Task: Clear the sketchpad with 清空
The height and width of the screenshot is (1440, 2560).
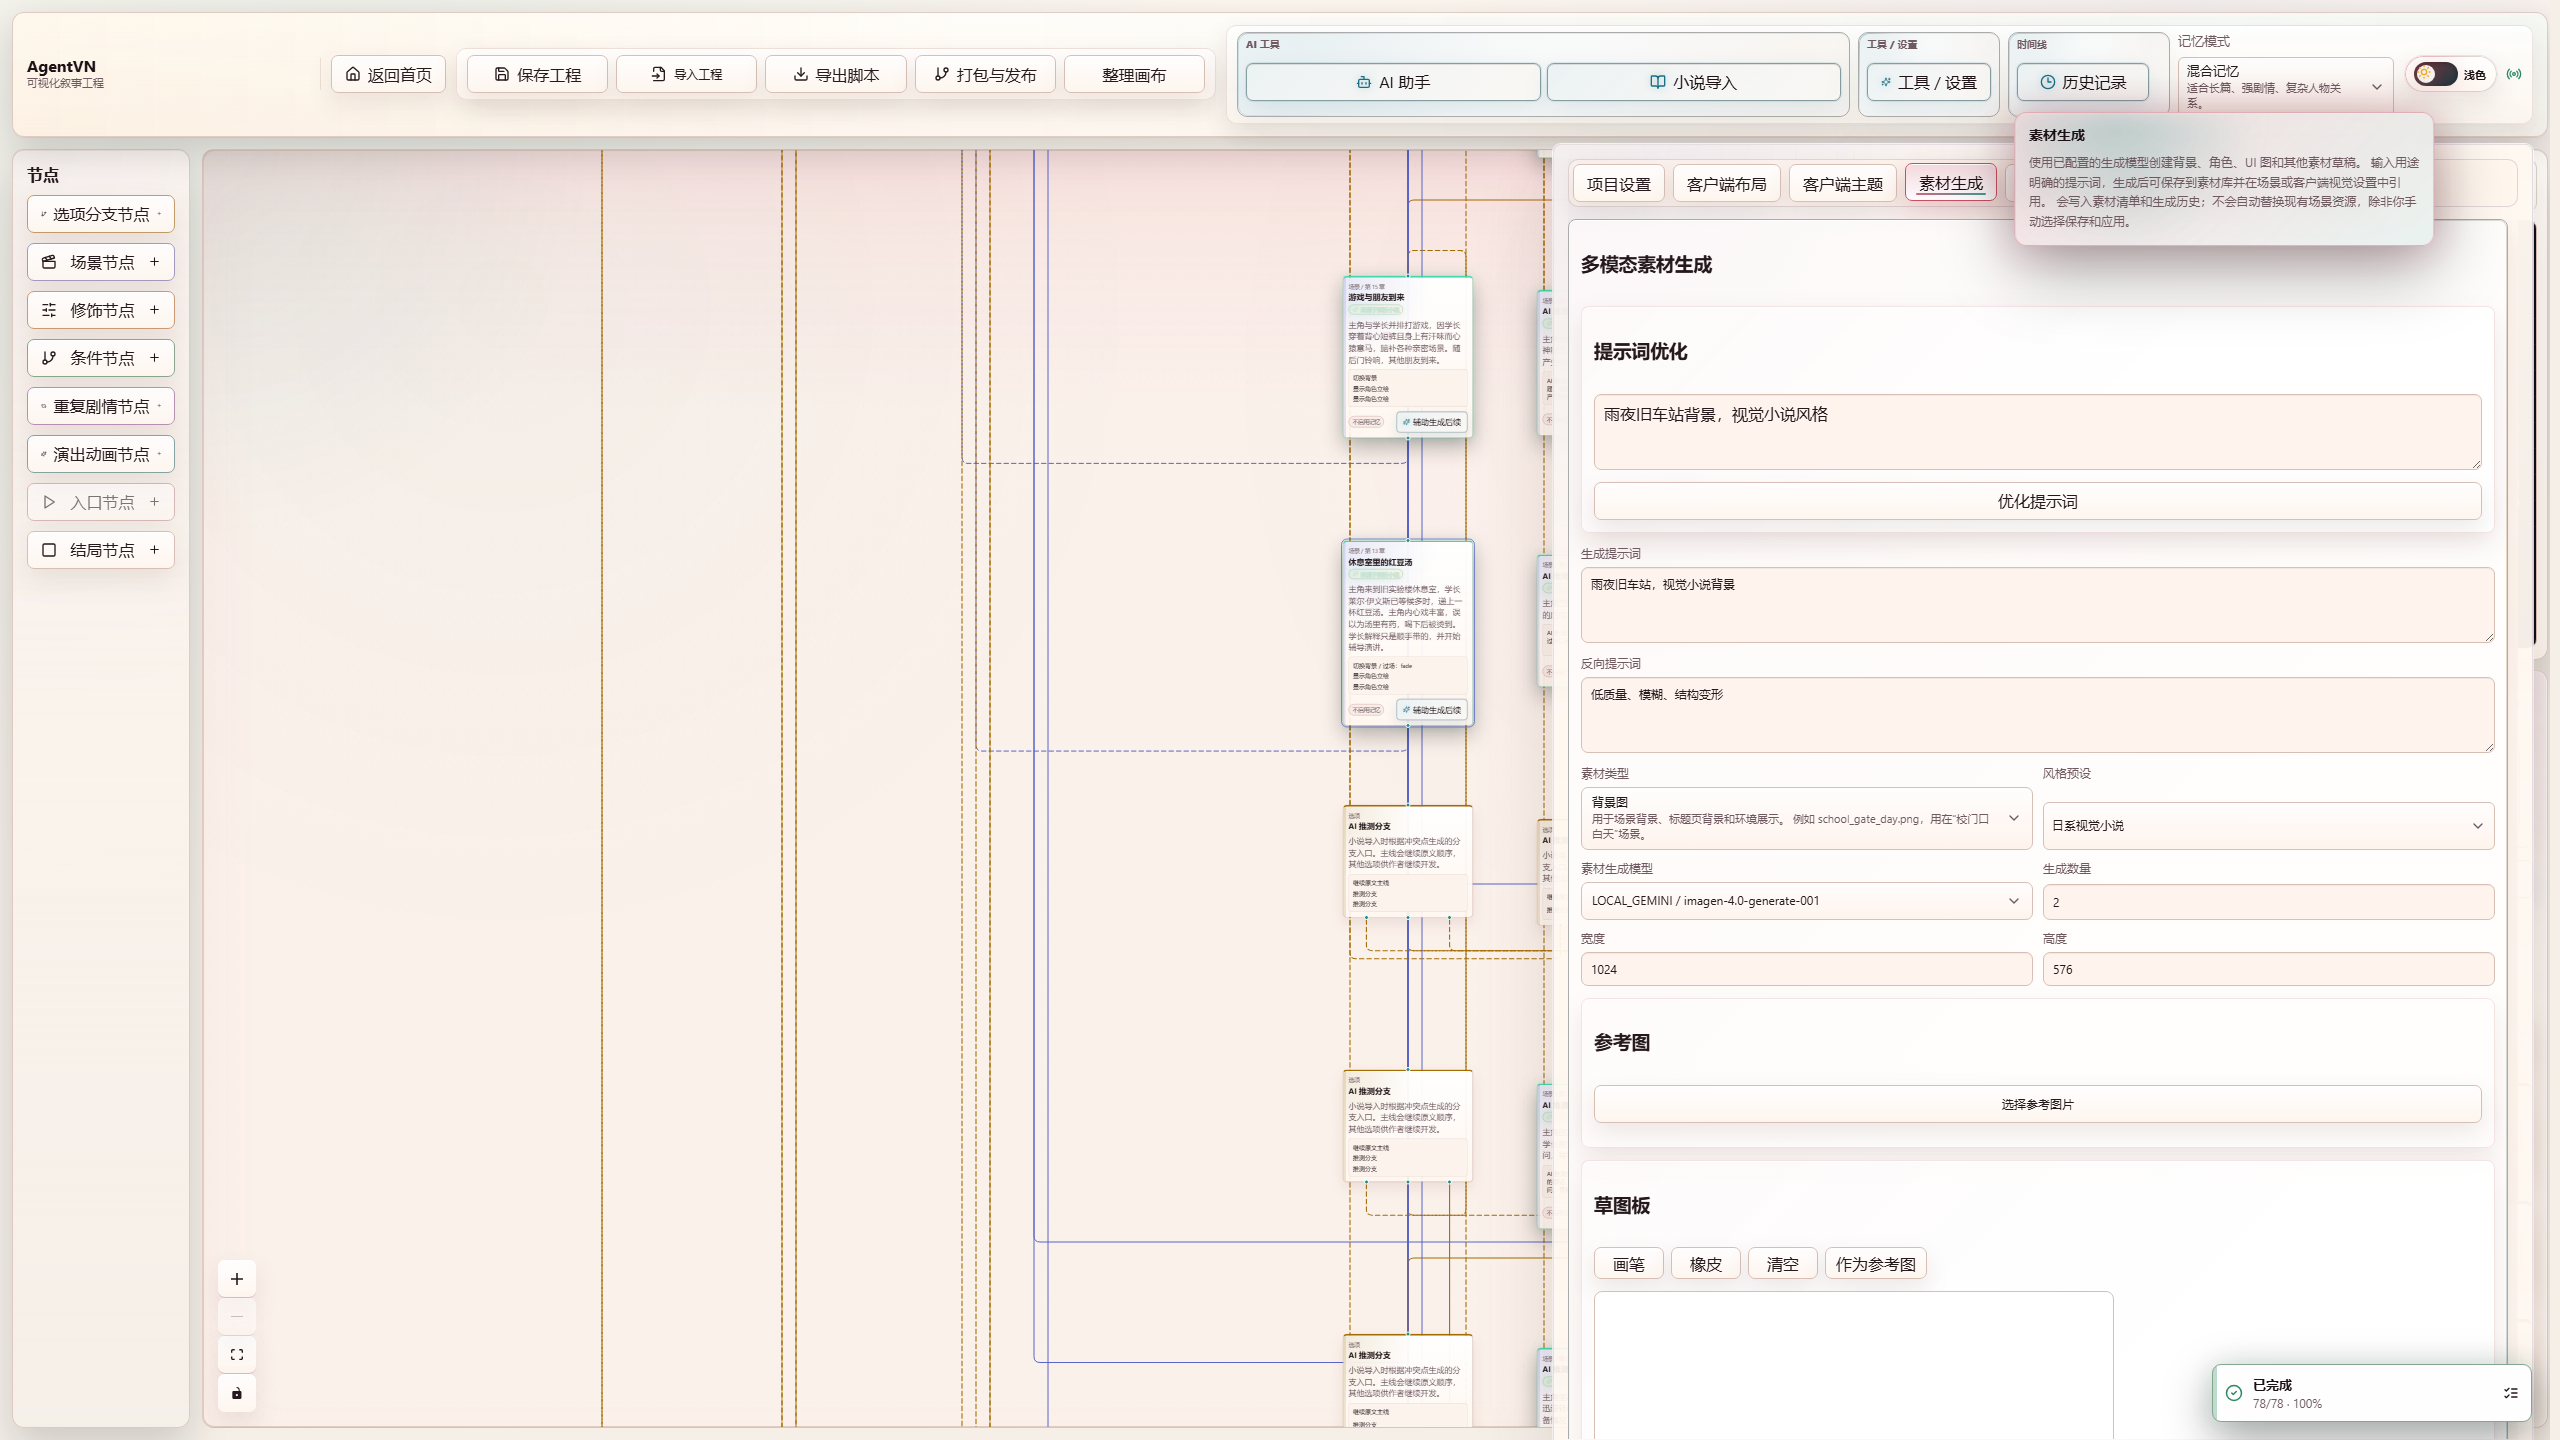Action: 1782,1264
